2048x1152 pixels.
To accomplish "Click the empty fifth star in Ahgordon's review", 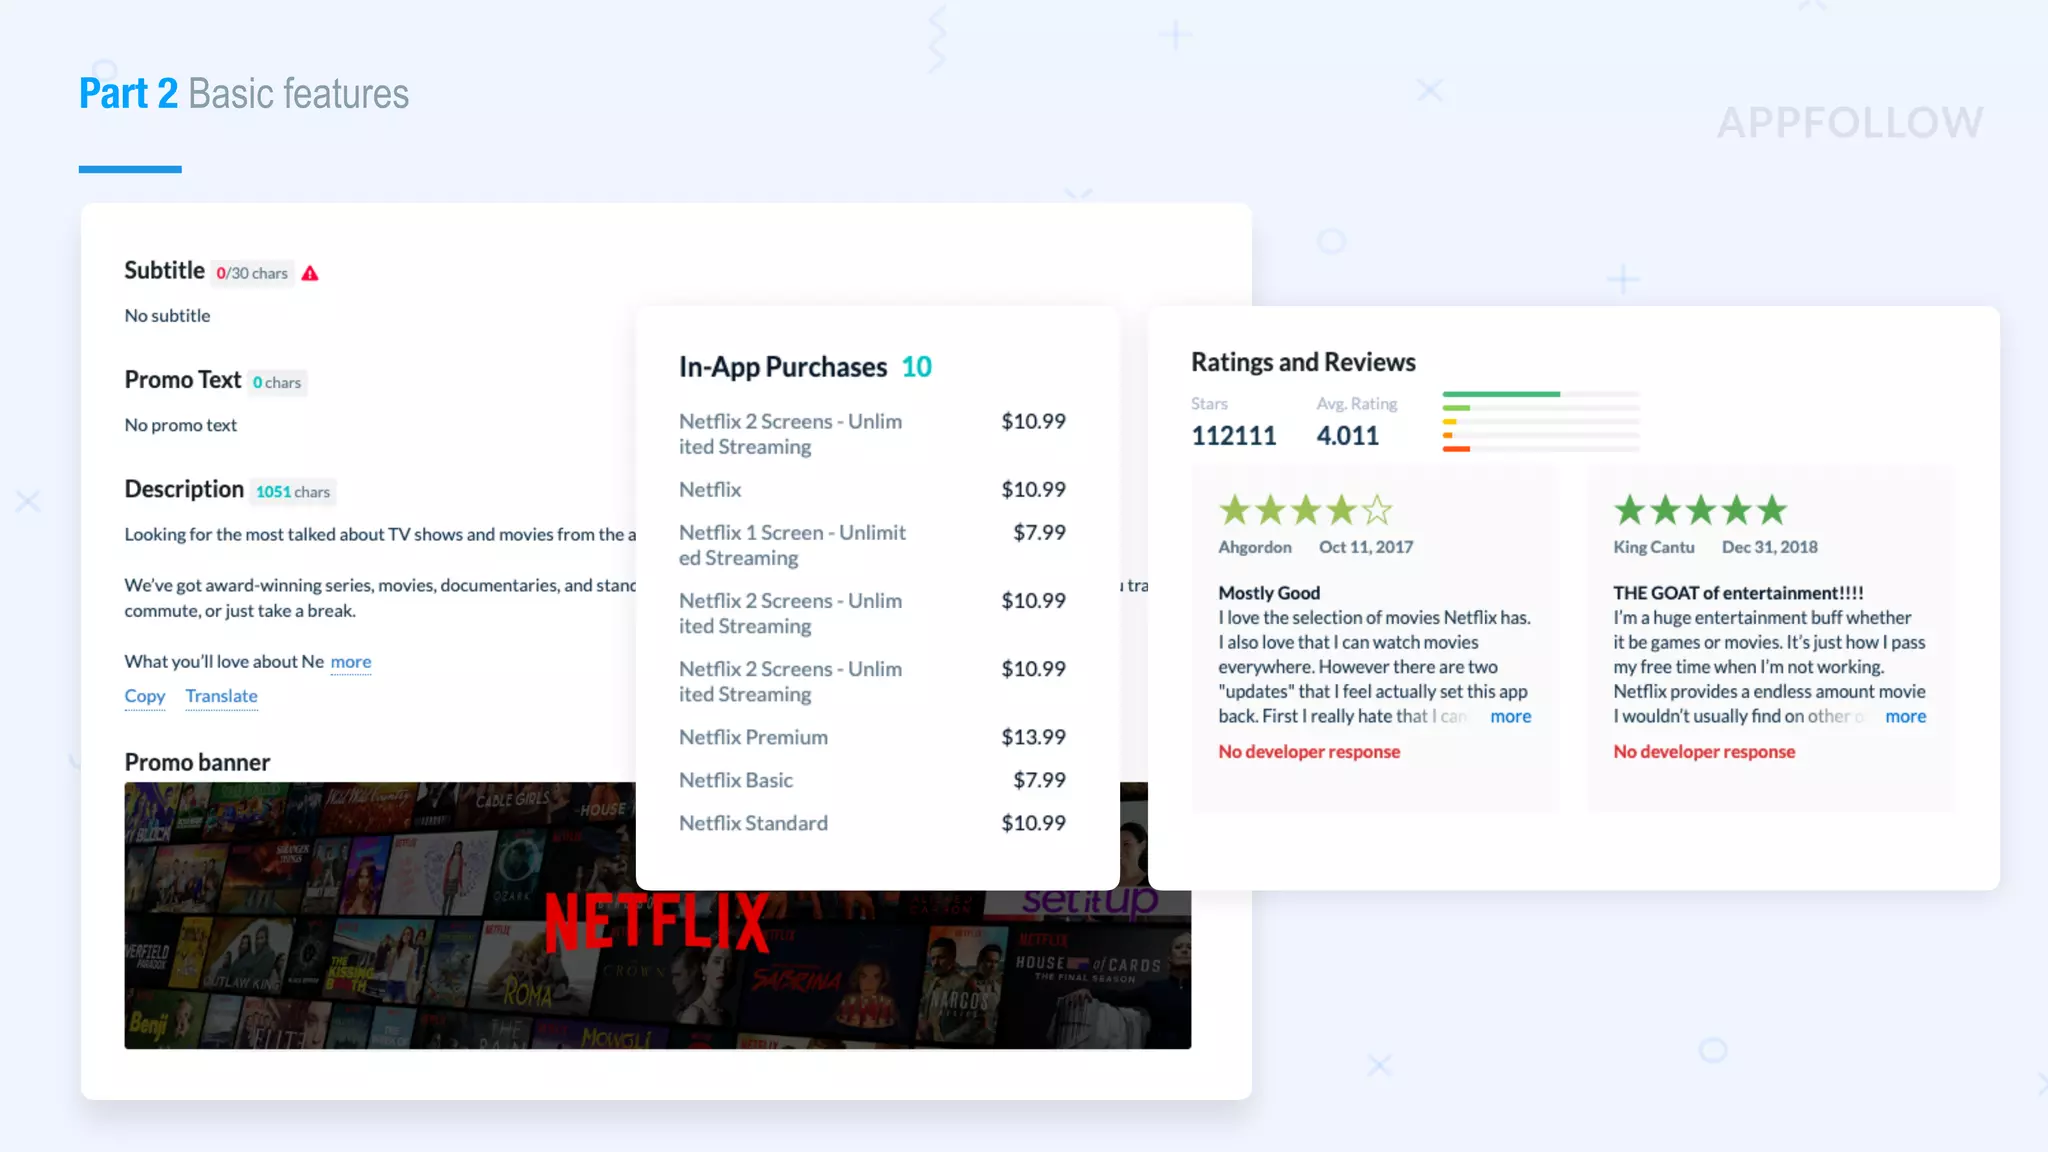I will [x=1377, y=510].
